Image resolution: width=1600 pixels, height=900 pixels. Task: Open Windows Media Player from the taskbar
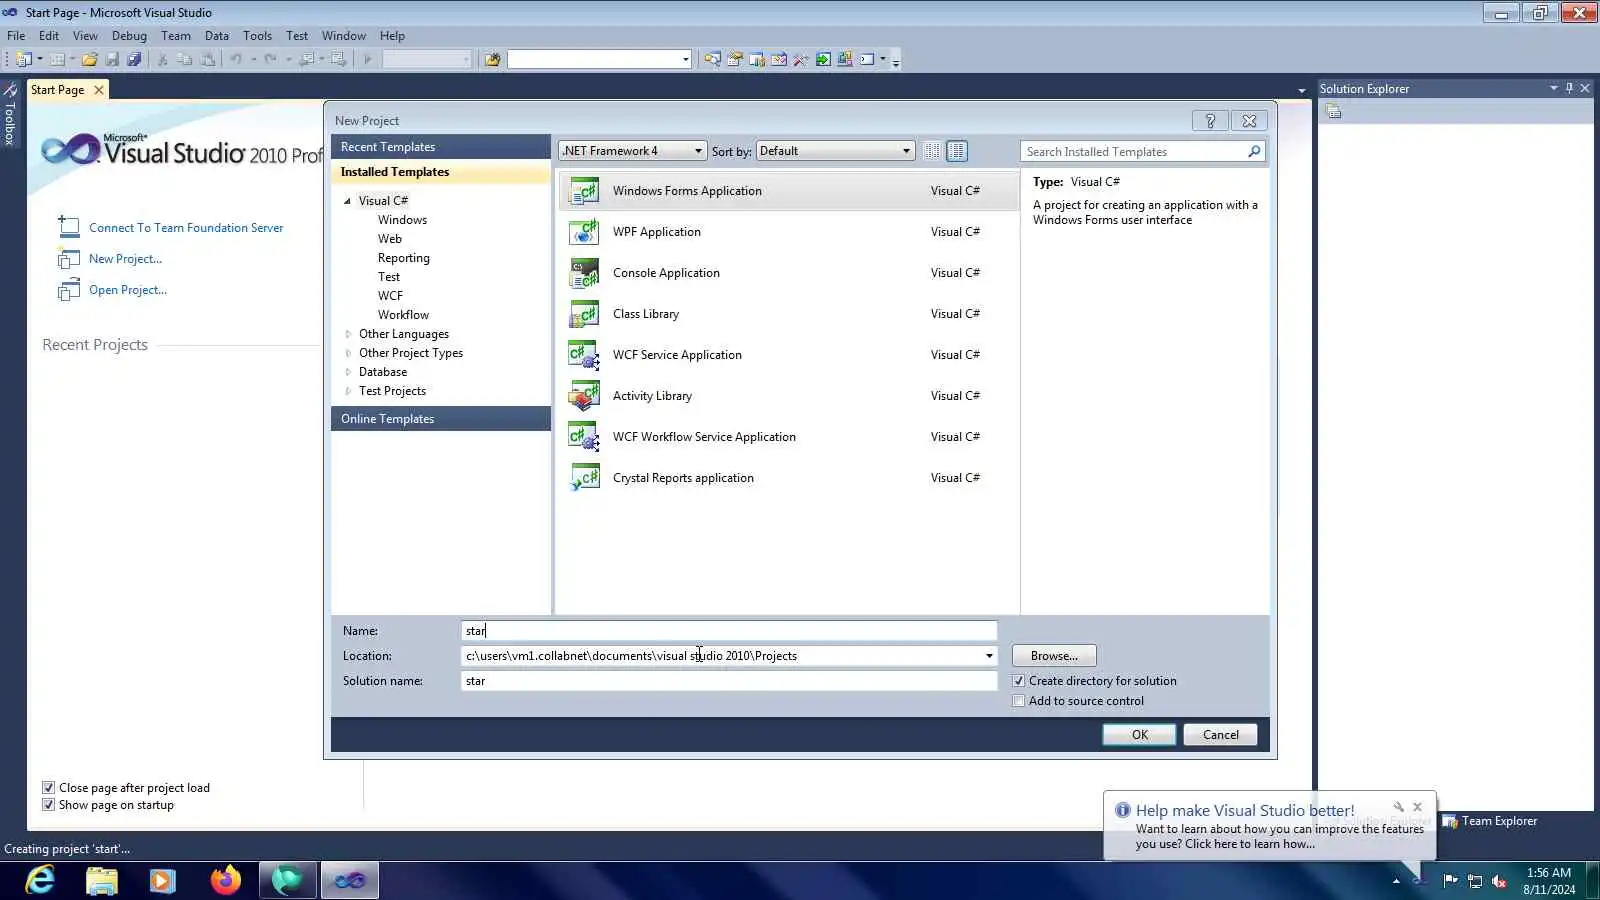(x=163, y=880)
